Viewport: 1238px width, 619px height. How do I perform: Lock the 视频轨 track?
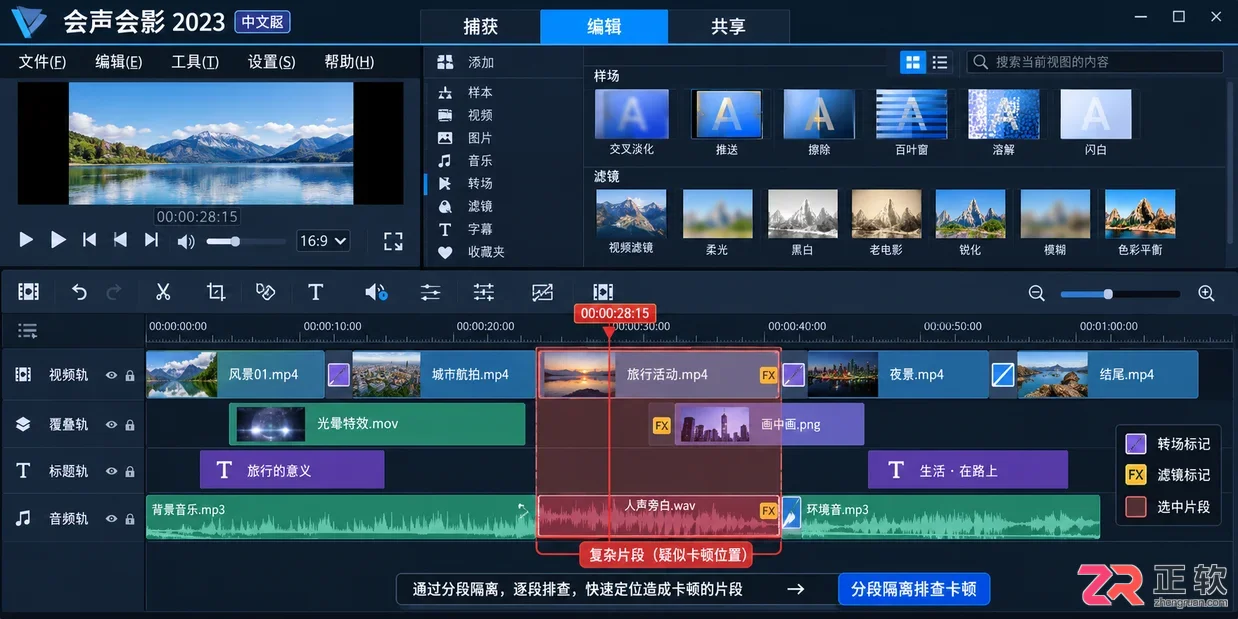(130, 376)
